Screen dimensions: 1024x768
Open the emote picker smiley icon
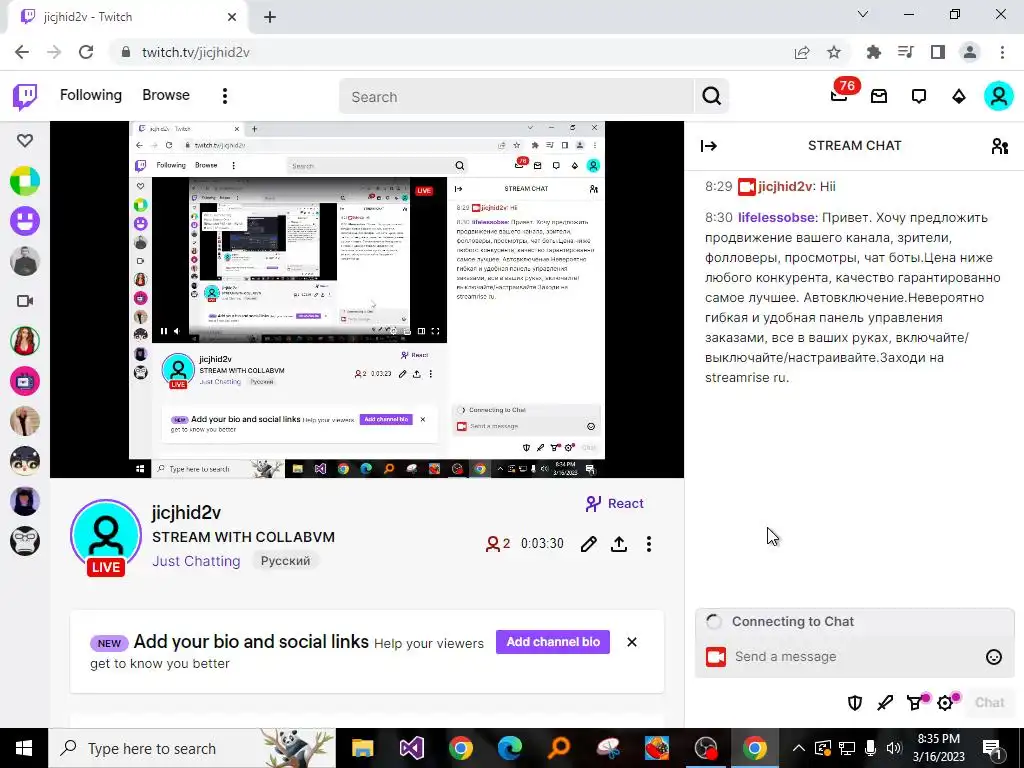click(993, 657)
